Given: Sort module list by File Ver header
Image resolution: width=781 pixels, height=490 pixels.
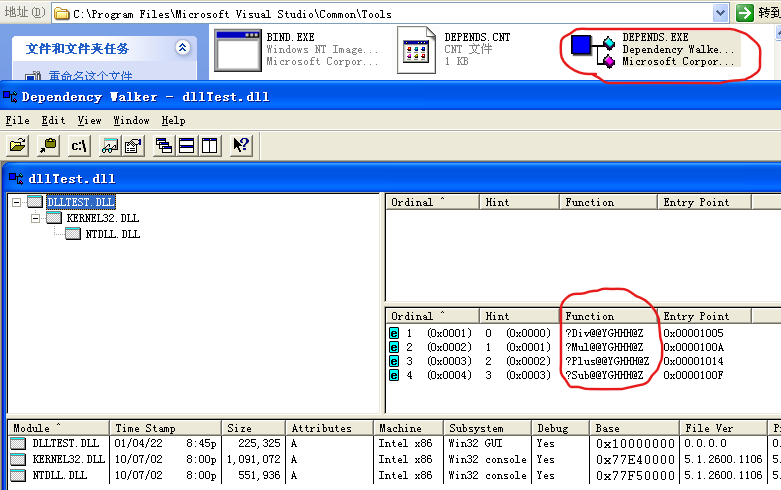Looking at the screenshot, I should (x=723, y=428).
